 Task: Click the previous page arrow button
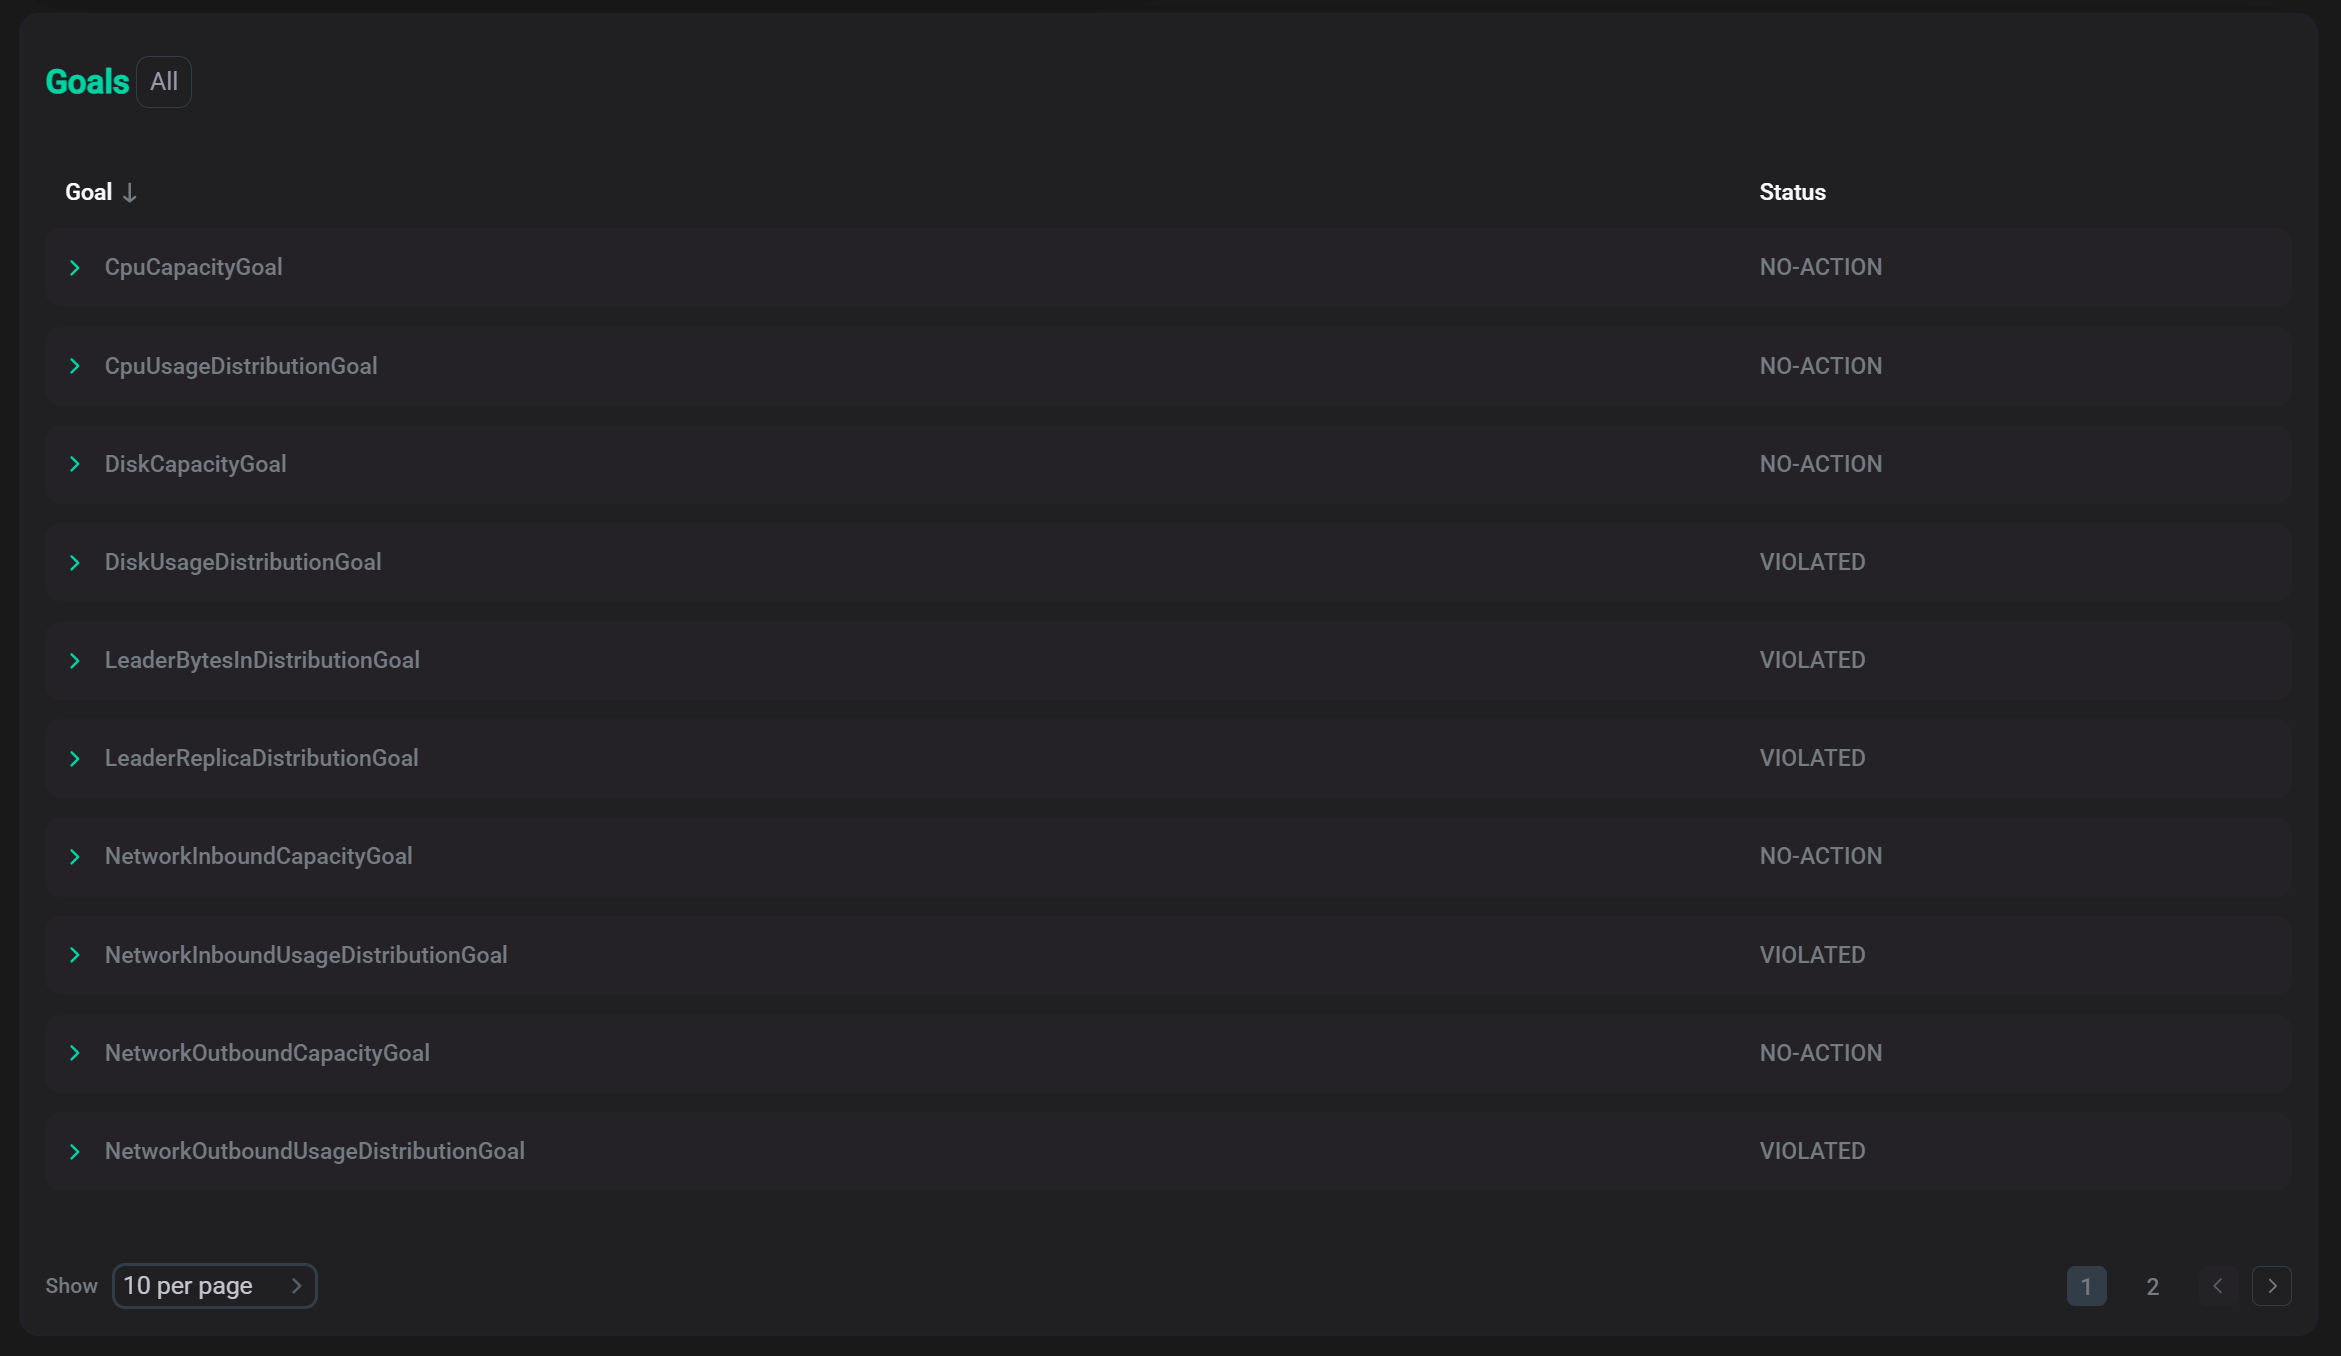[2218, 1286]
